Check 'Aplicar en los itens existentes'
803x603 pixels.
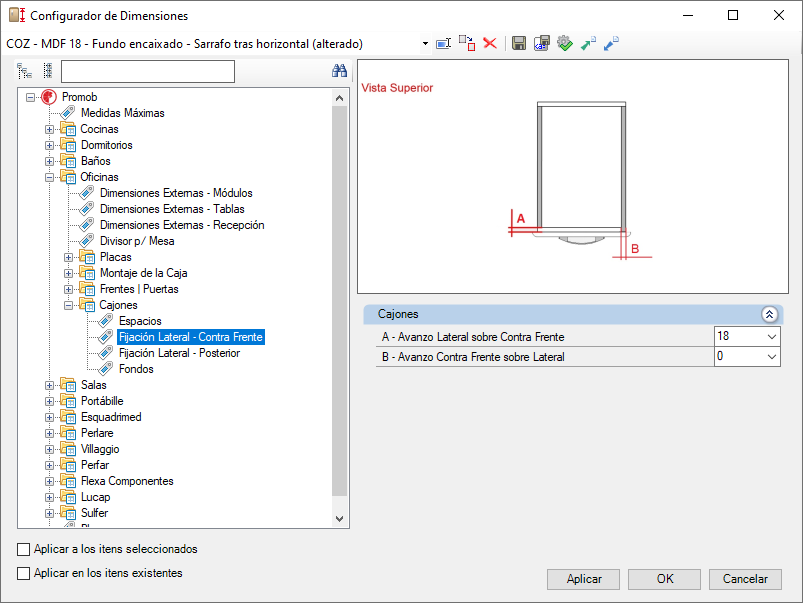point(24,574)
